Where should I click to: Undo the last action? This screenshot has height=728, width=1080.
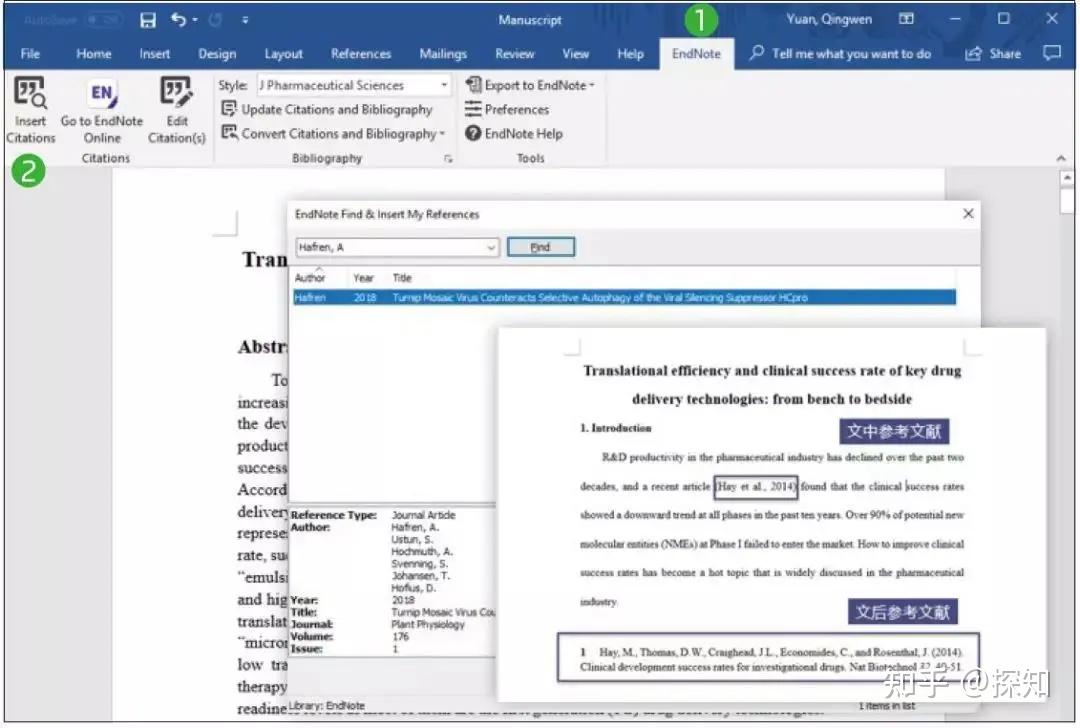[x=175, y=19]
